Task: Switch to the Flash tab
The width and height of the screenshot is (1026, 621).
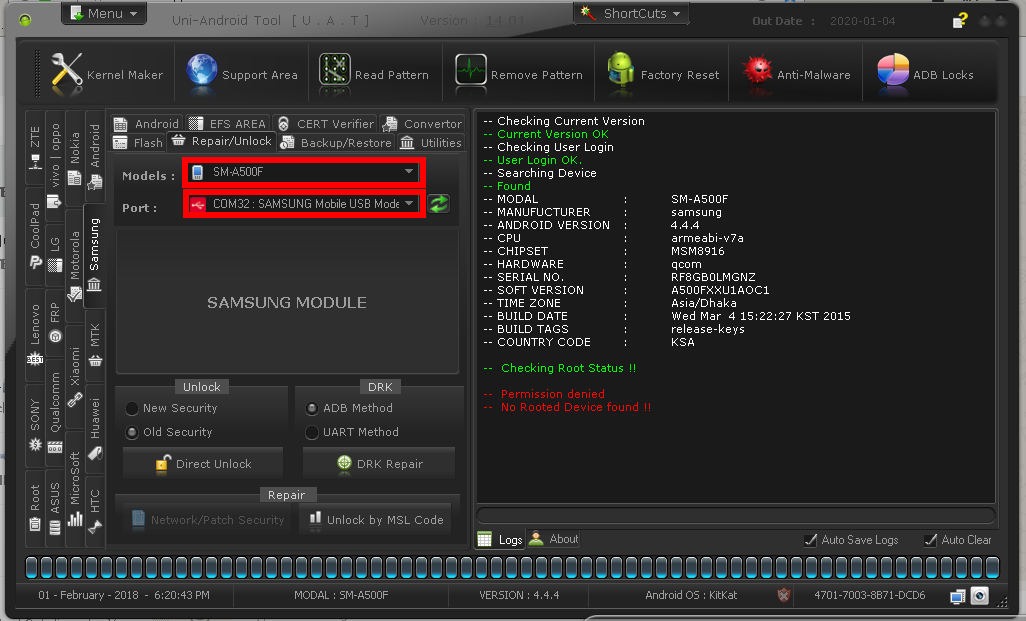Action: pos(138,143)
